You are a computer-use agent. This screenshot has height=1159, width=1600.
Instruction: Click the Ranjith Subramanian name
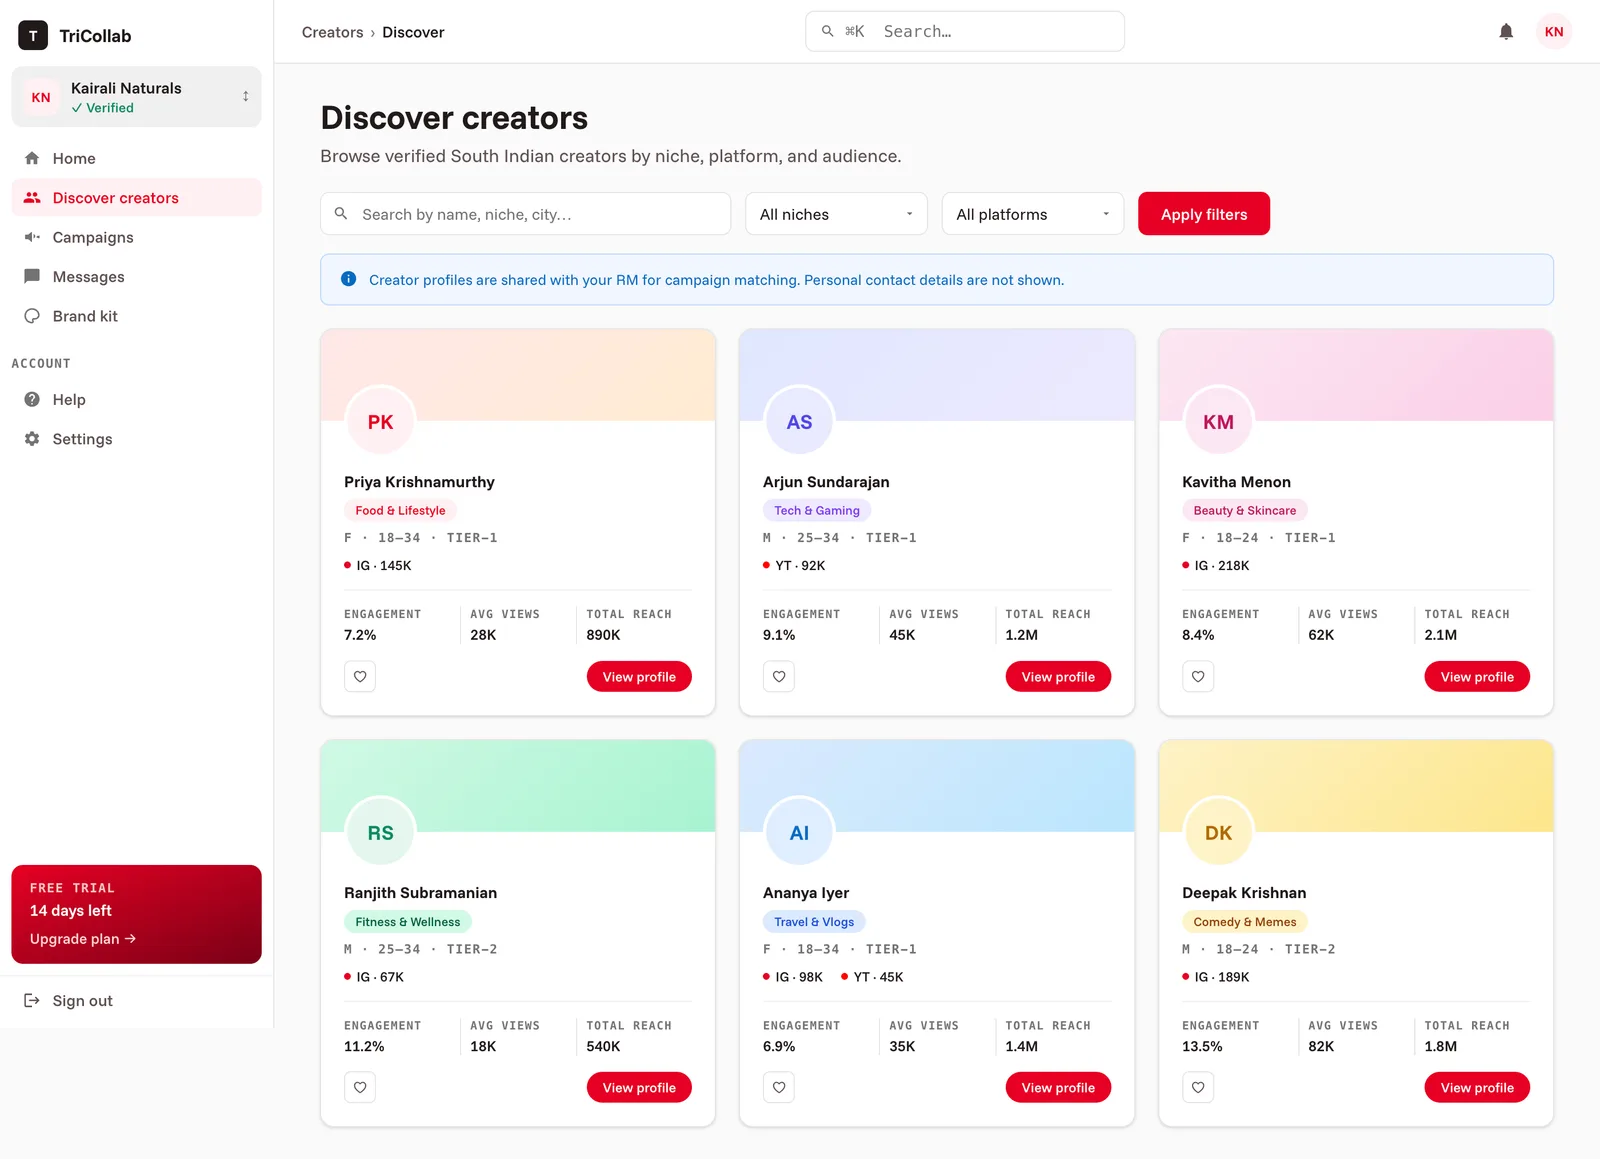(x=420, y=893)
